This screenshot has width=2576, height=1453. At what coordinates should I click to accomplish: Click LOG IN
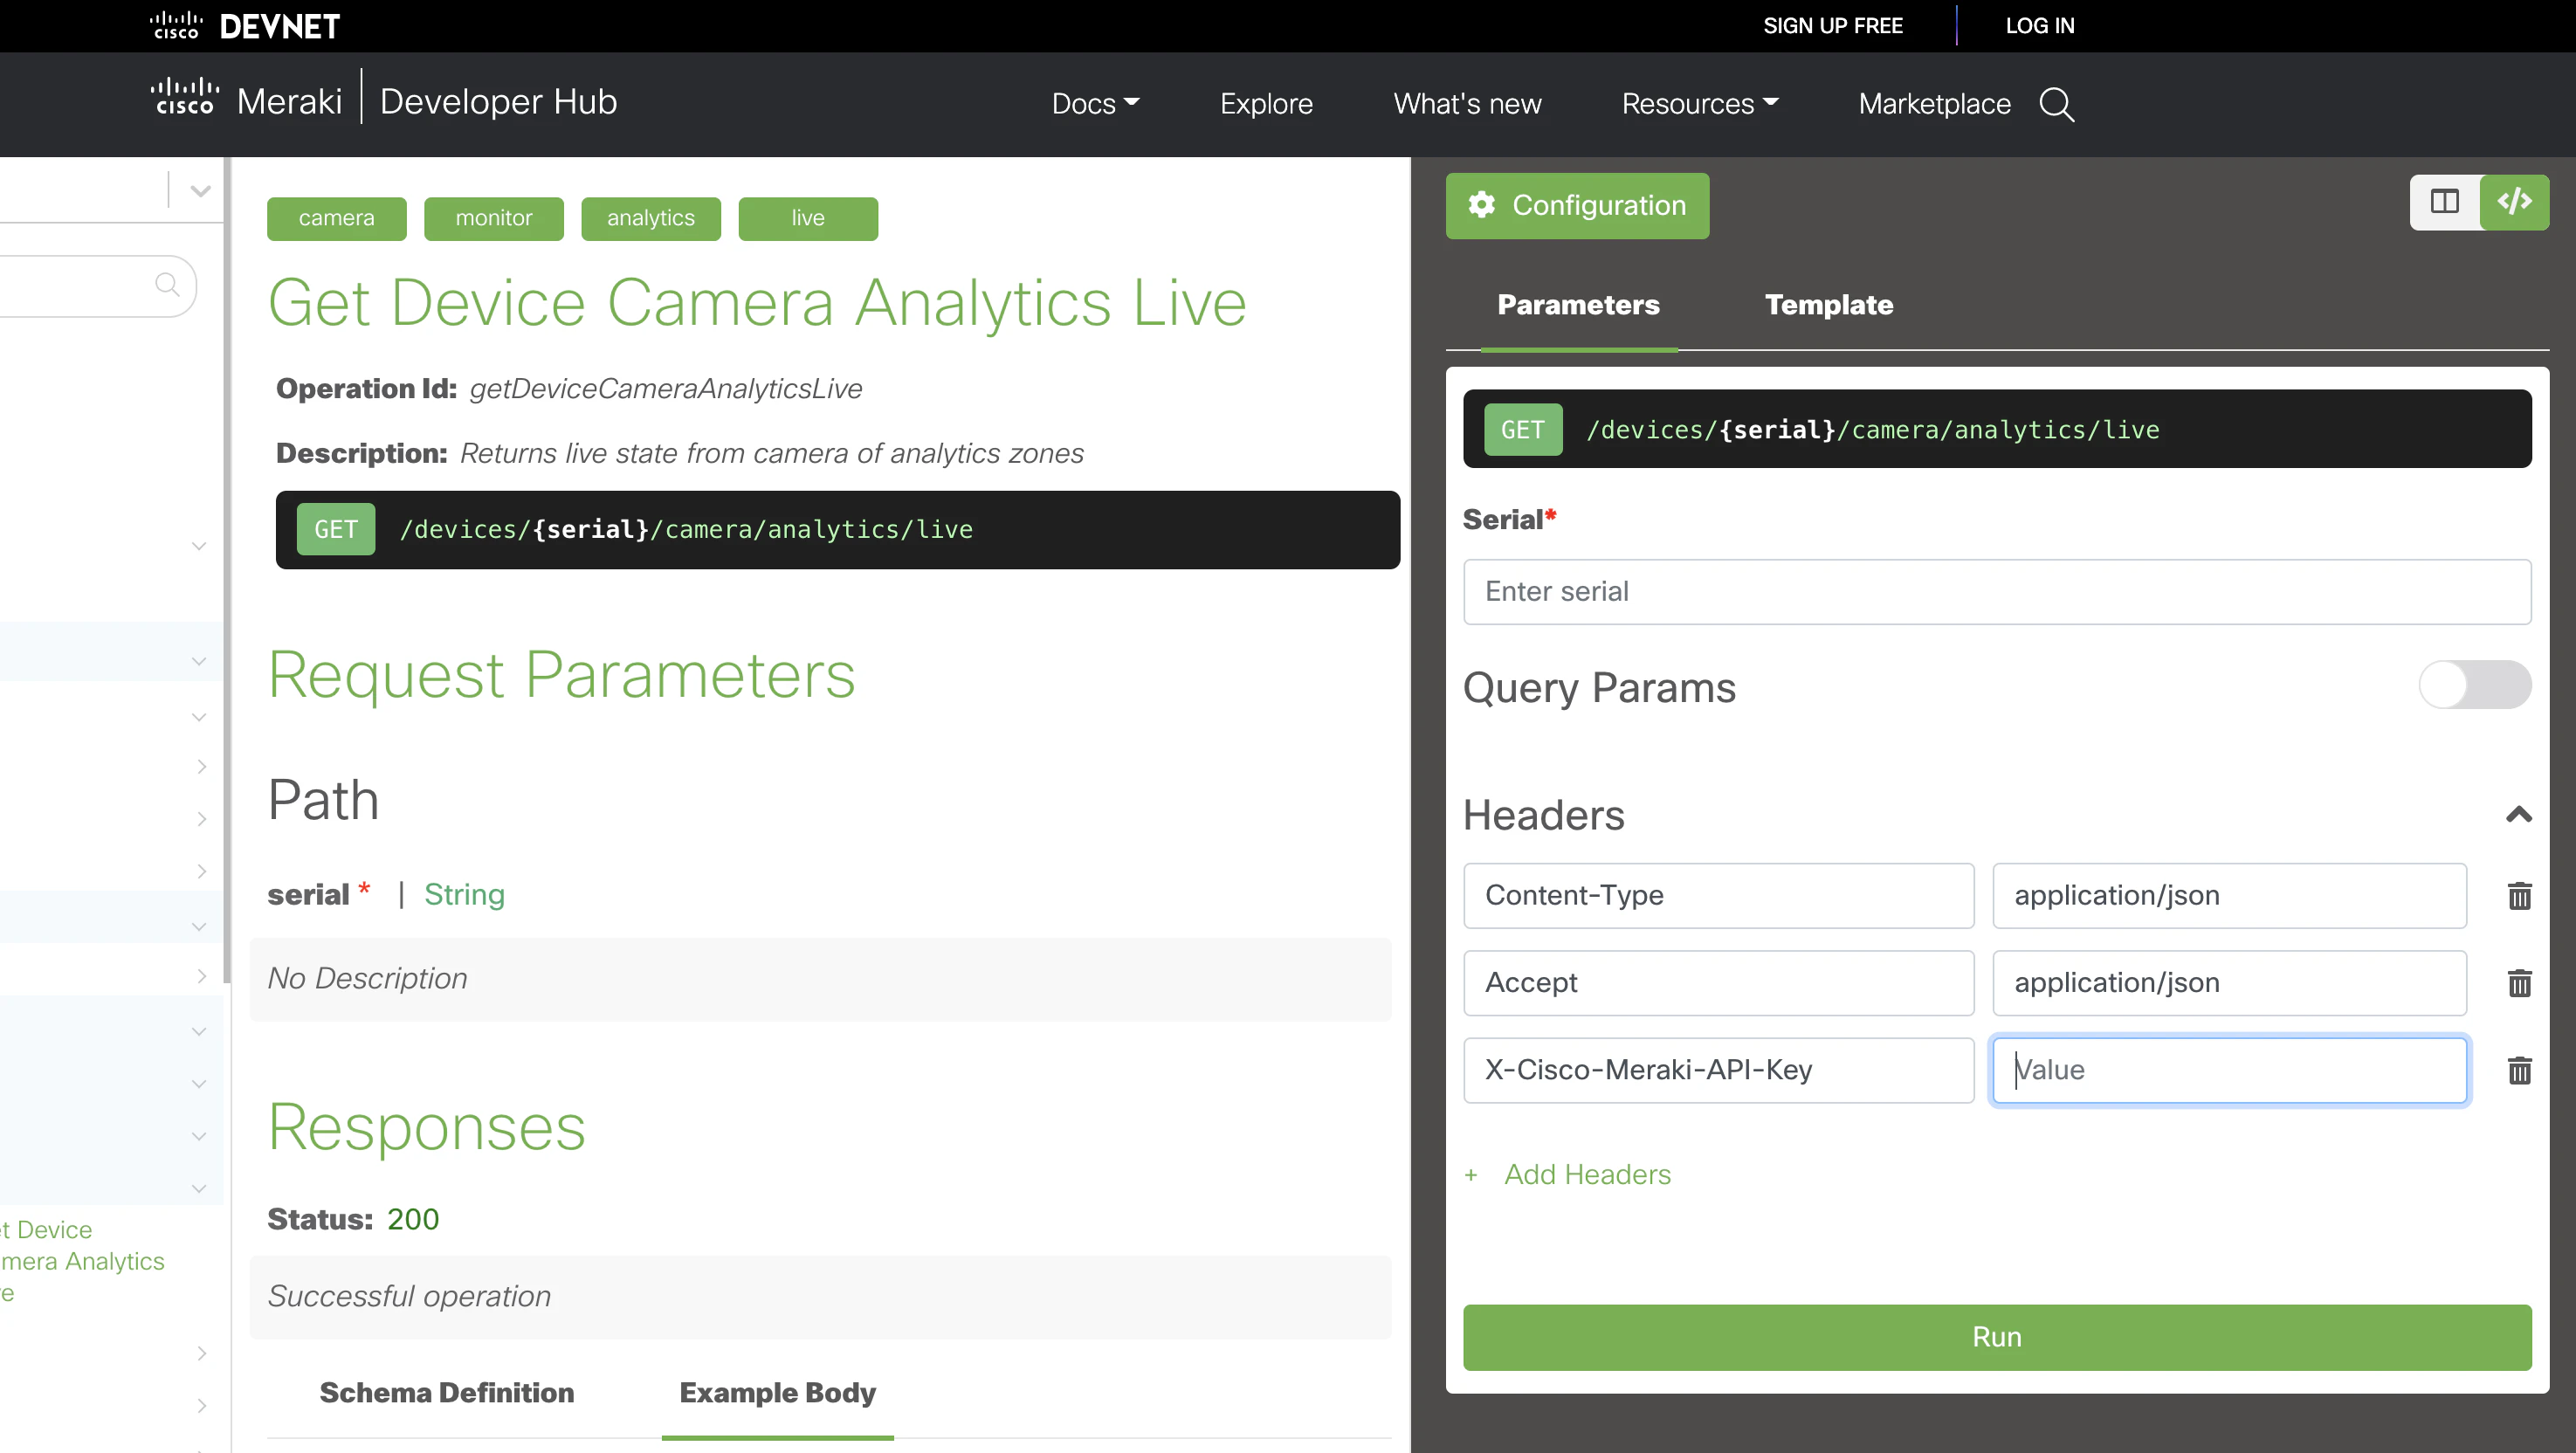[x=2039, y=26]
